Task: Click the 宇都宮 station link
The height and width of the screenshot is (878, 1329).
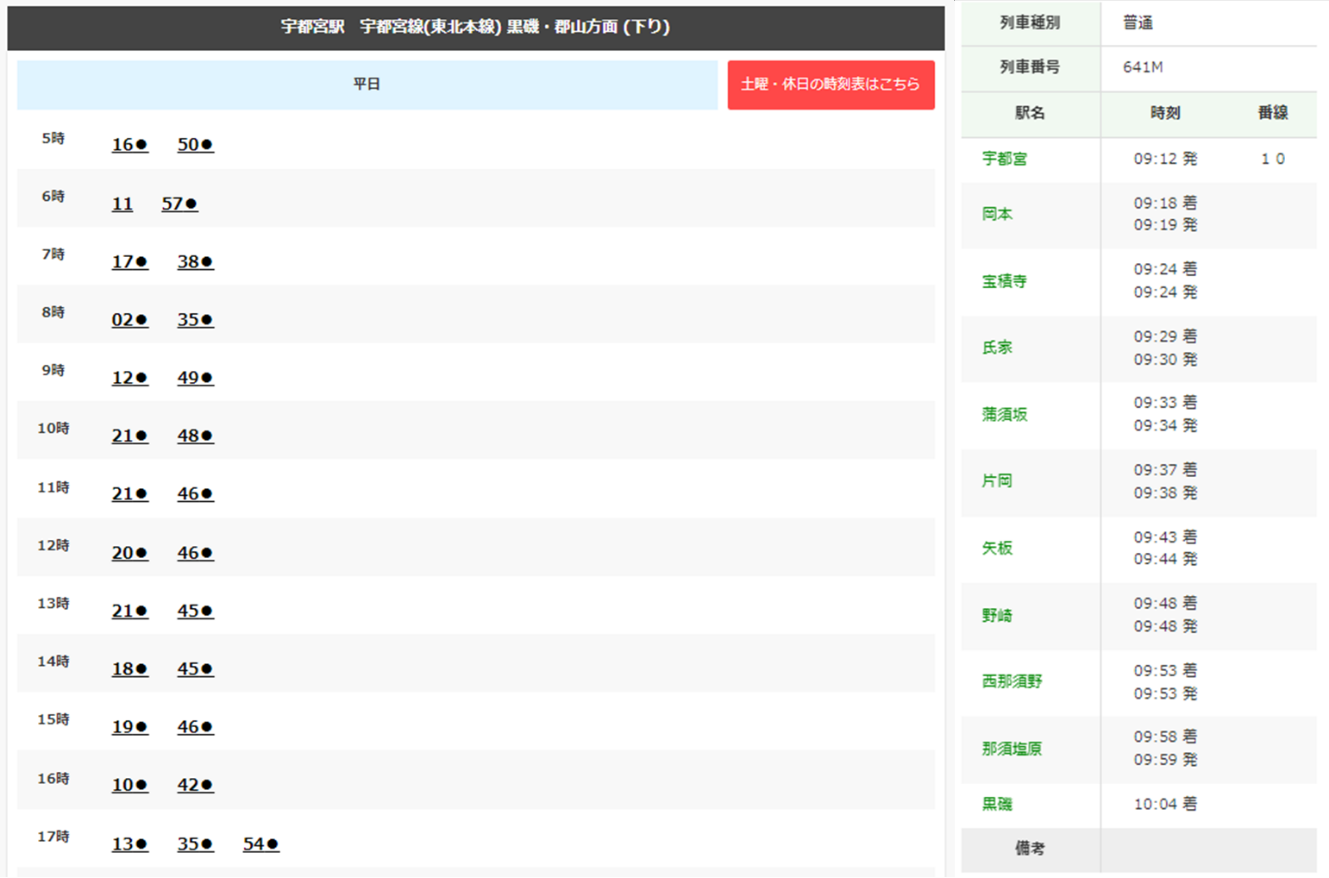Action: tap(1004, 159)
